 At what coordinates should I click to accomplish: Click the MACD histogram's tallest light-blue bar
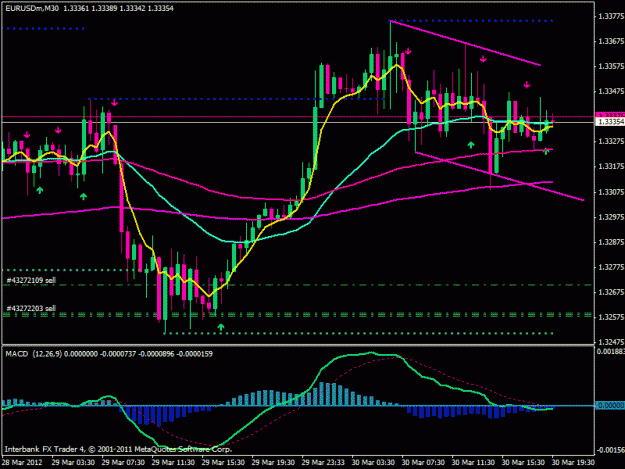322,394
